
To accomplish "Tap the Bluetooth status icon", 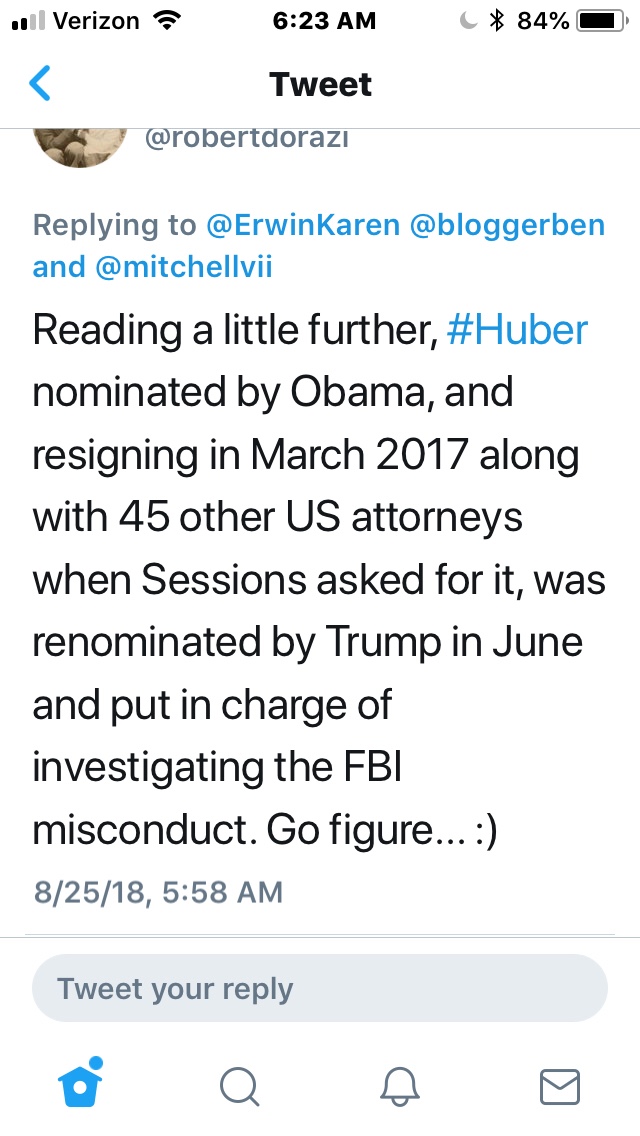I will coord(496,20).
